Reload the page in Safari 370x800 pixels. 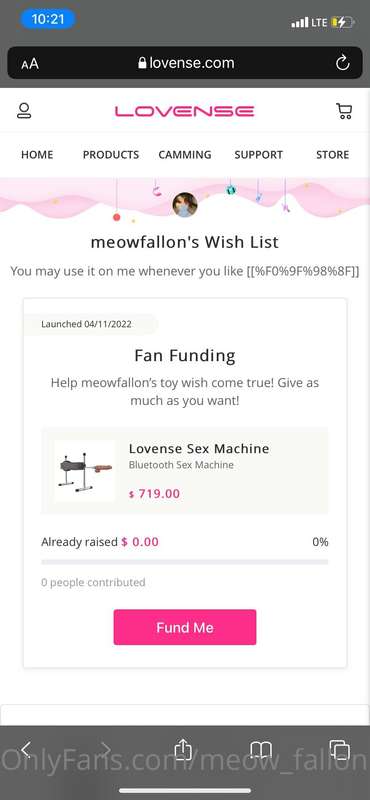click(x=342, y=63)
